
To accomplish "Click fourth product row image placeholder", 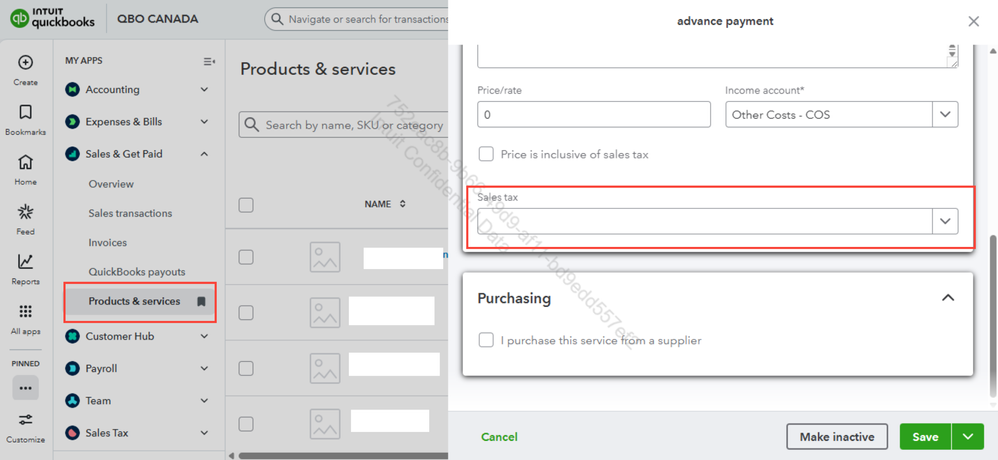I will coord(325,423).
